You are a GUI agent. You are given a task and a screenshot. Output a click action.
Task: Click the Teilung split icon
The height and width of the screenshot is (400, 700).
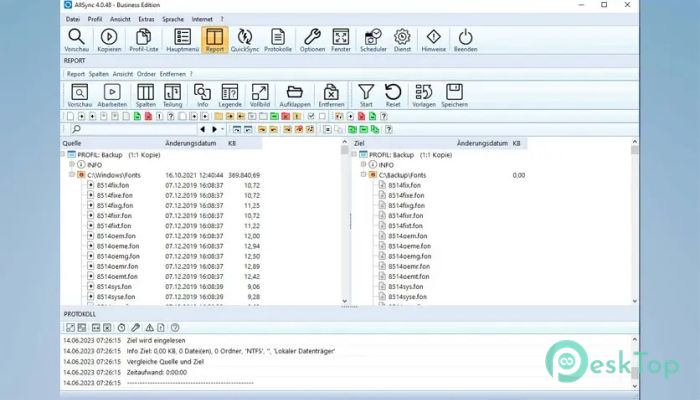point(172,92)
